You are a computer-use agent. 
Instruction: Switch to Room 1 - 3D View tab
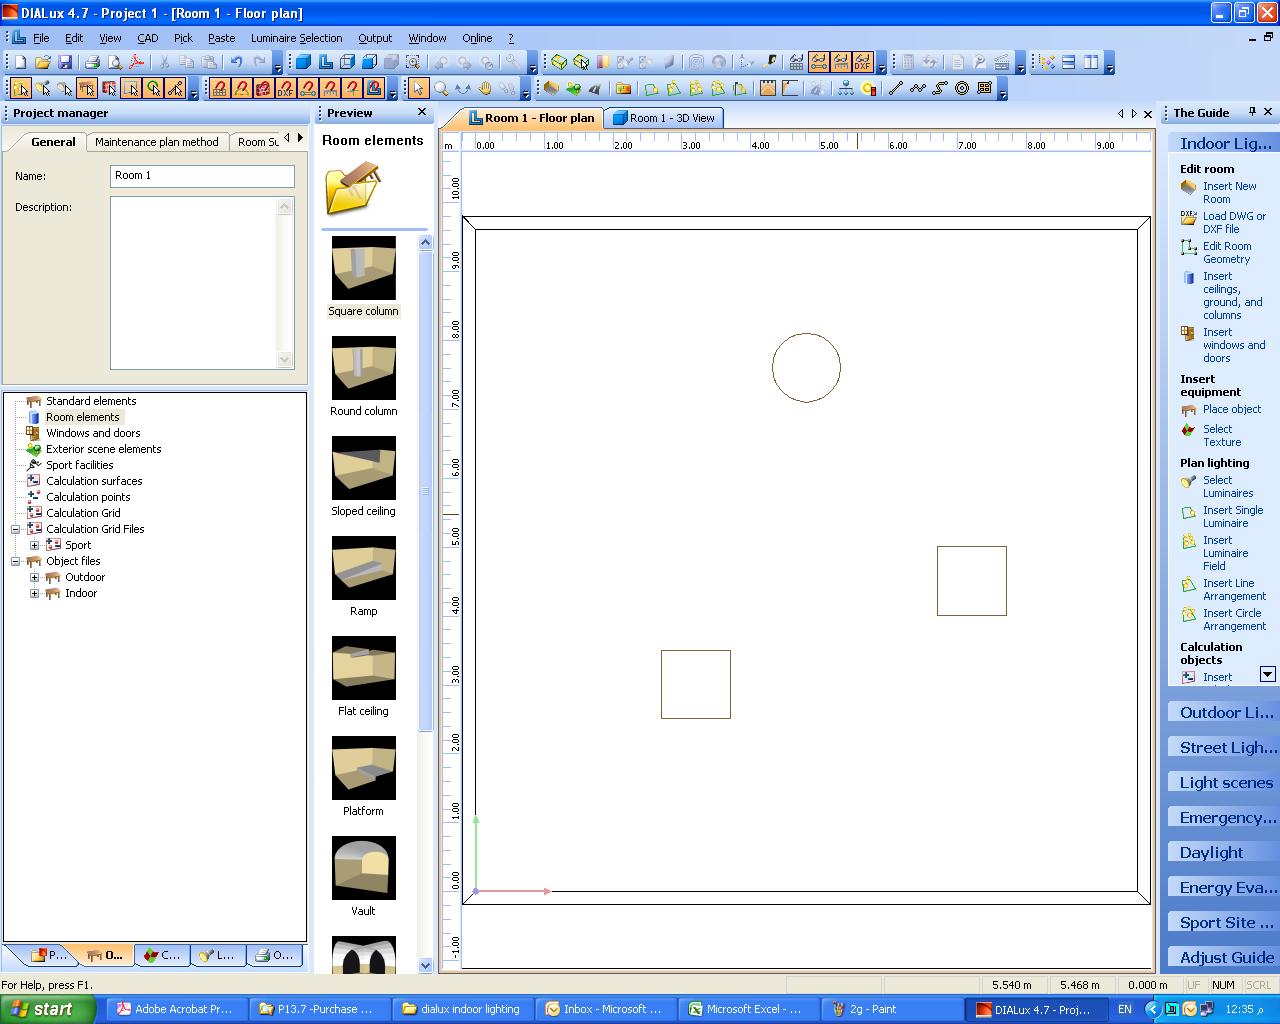[664, 118]
